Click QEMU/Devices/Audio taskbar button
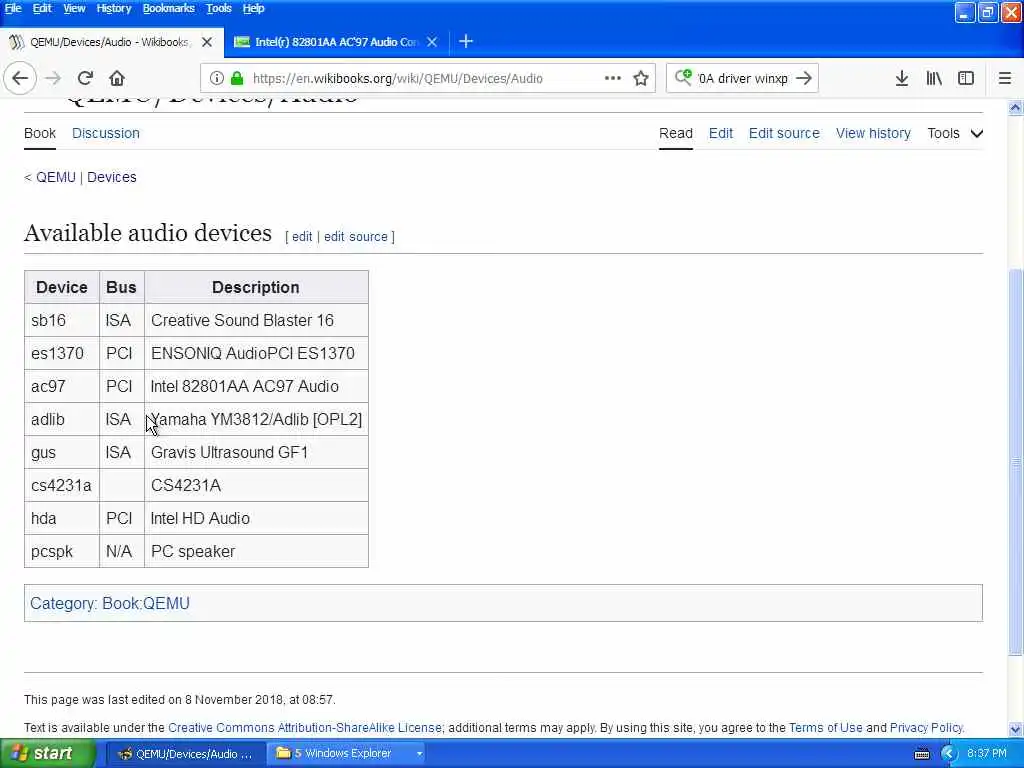 click(184, 754)
